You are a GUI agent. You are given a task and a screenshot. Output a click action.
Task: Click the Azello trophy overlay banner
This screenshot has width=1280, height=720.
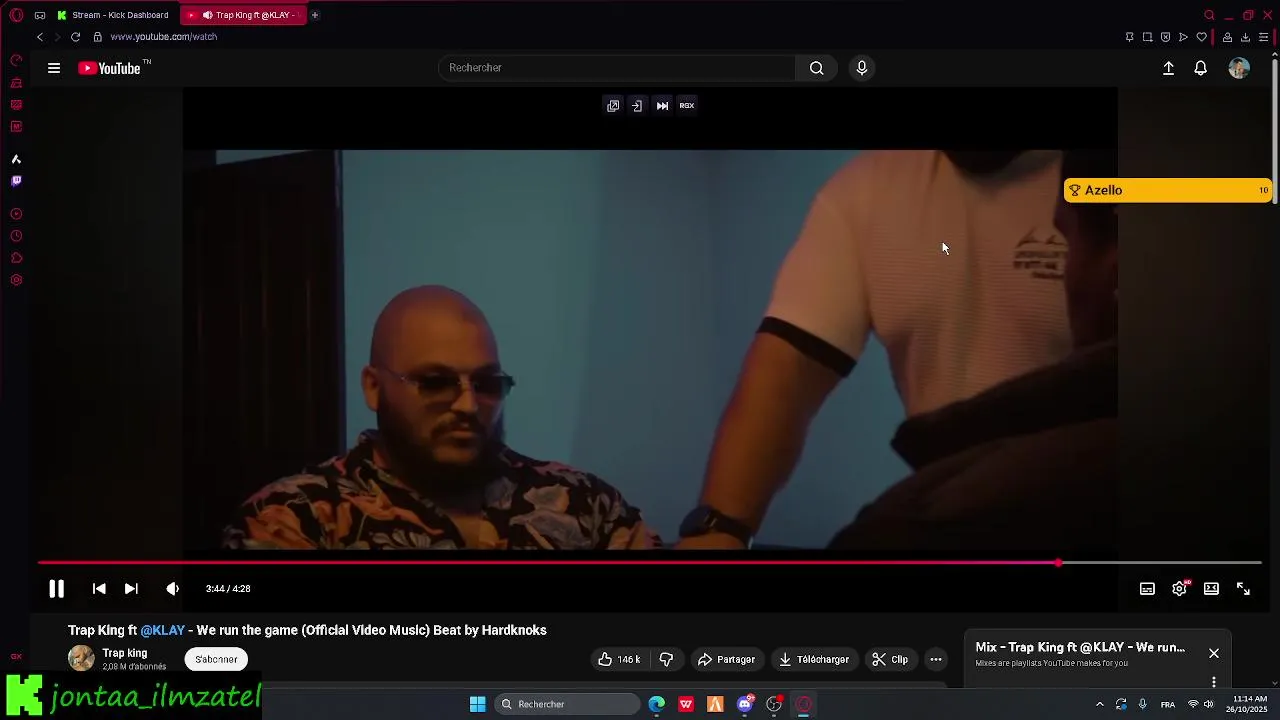(1167, 190)
